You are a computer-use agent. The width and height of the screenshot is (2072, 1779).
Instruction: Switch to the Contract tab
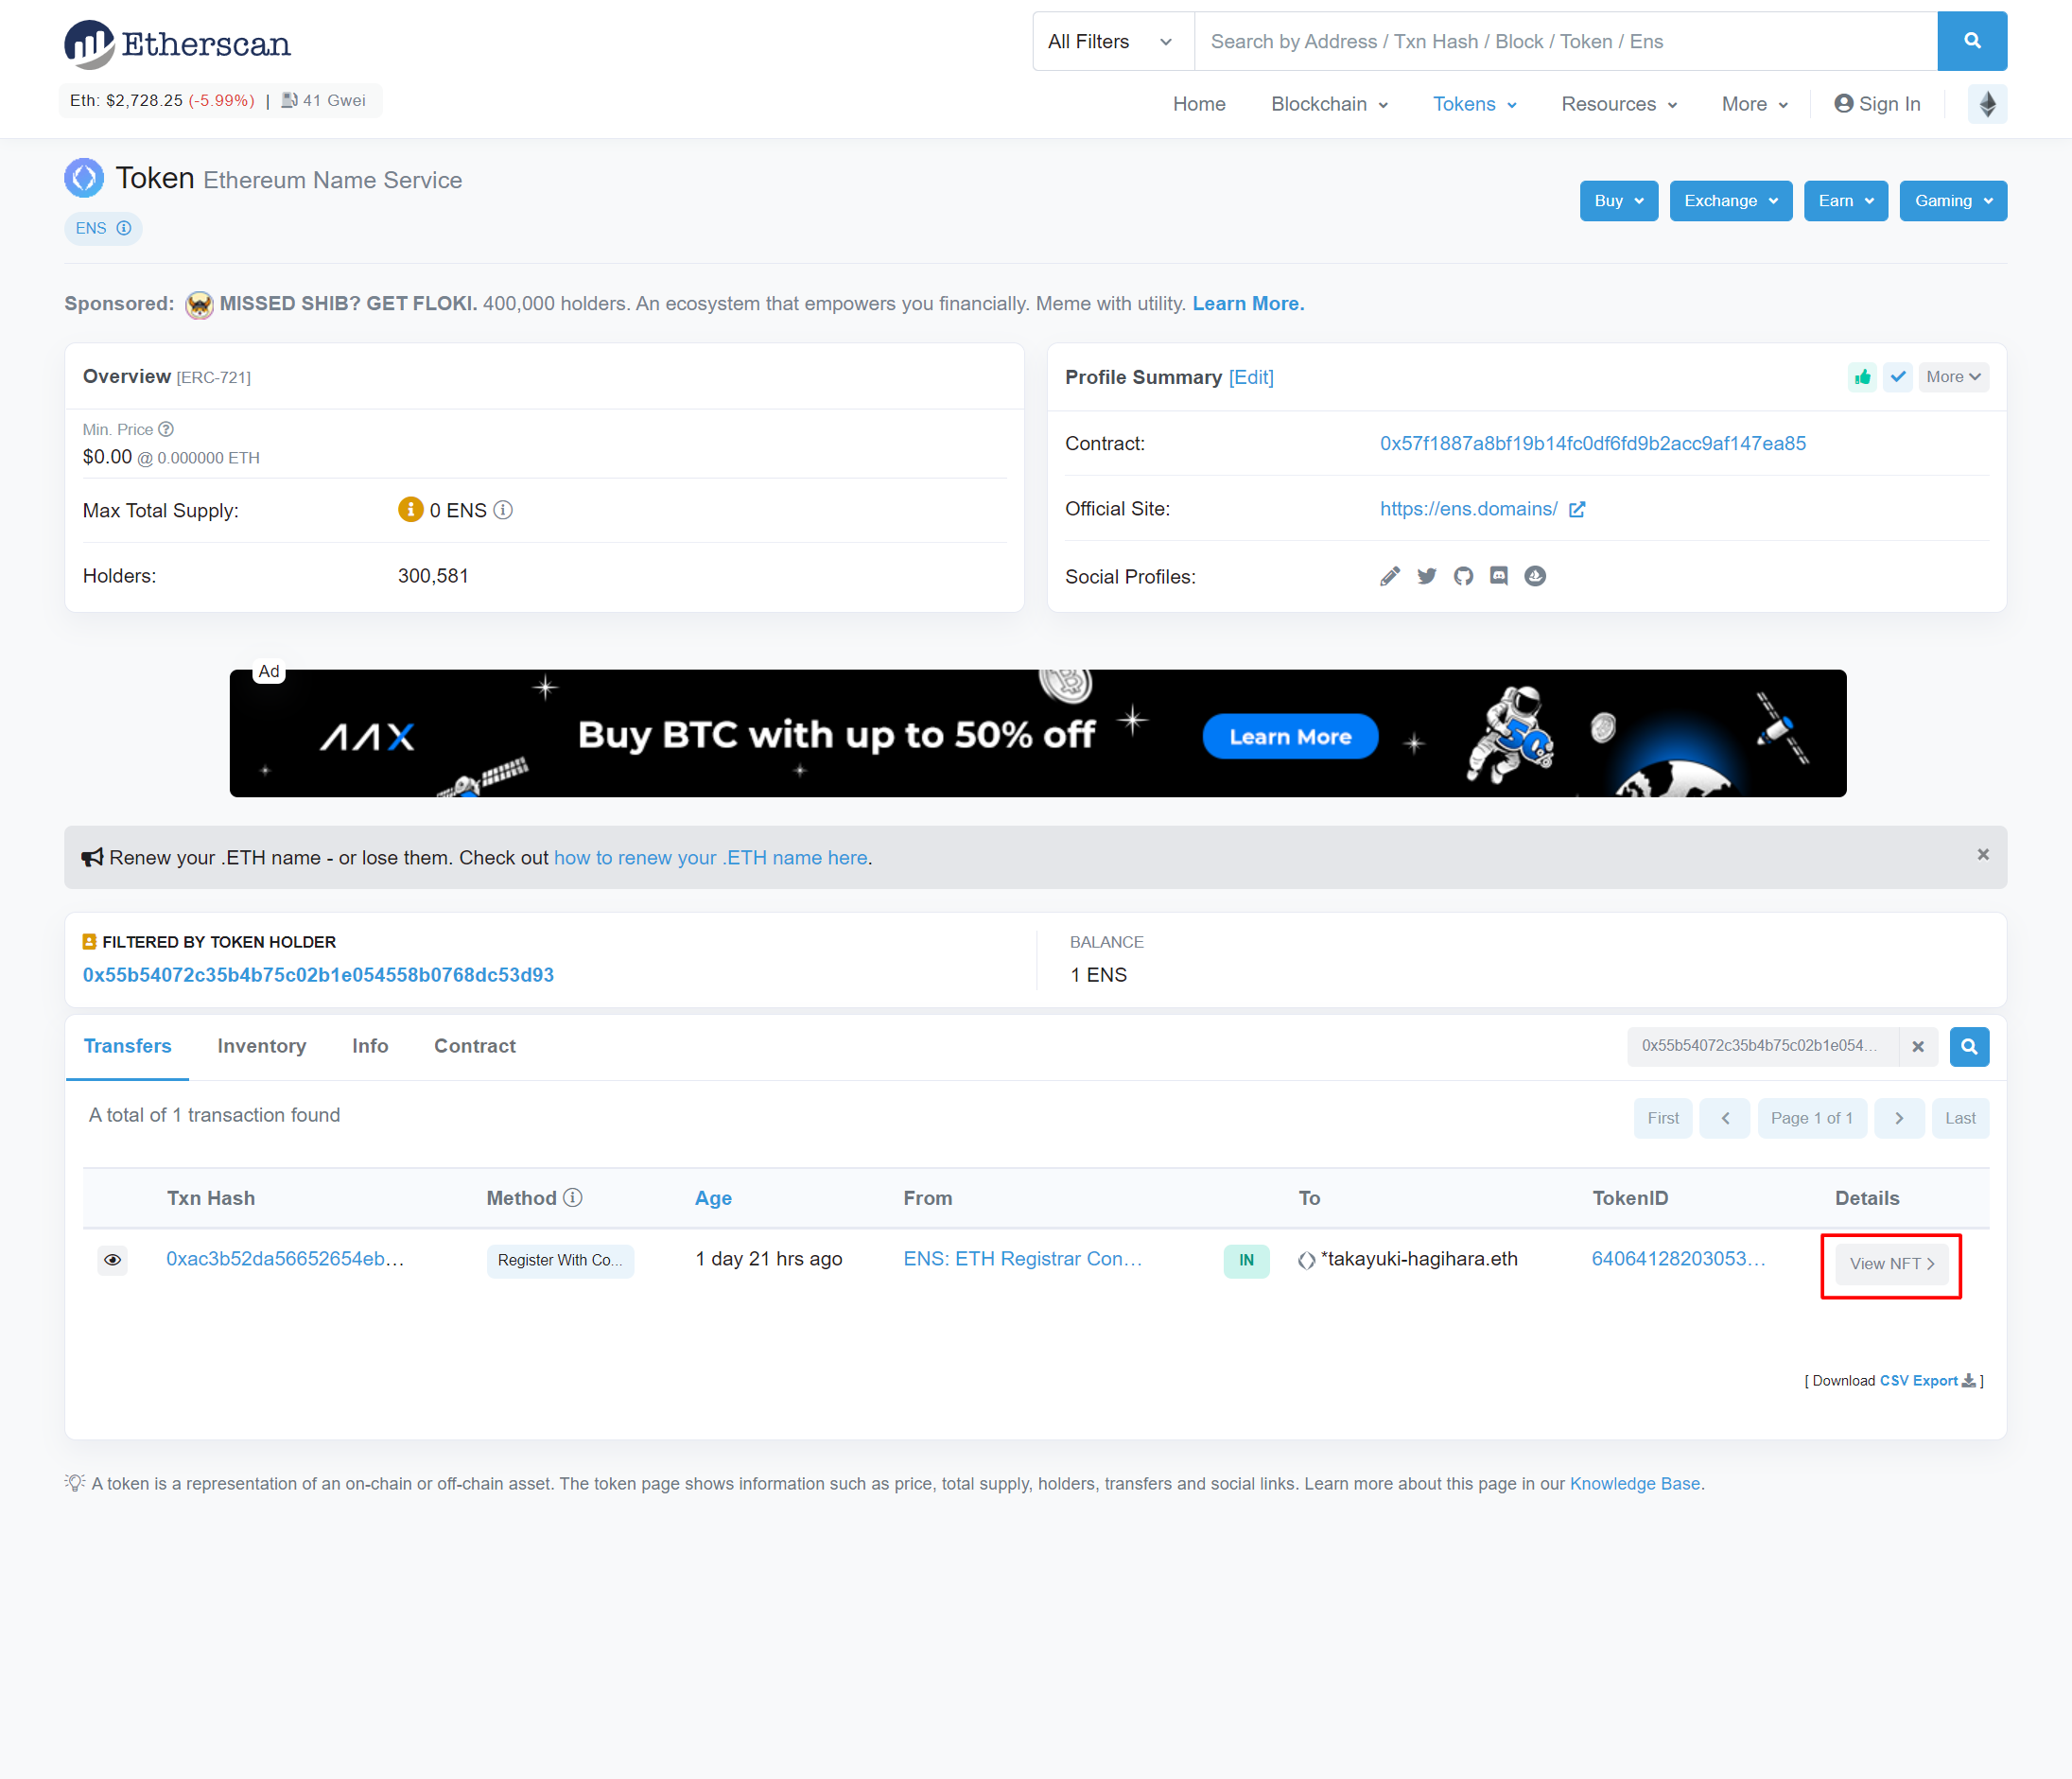[x=475, y=1046]
